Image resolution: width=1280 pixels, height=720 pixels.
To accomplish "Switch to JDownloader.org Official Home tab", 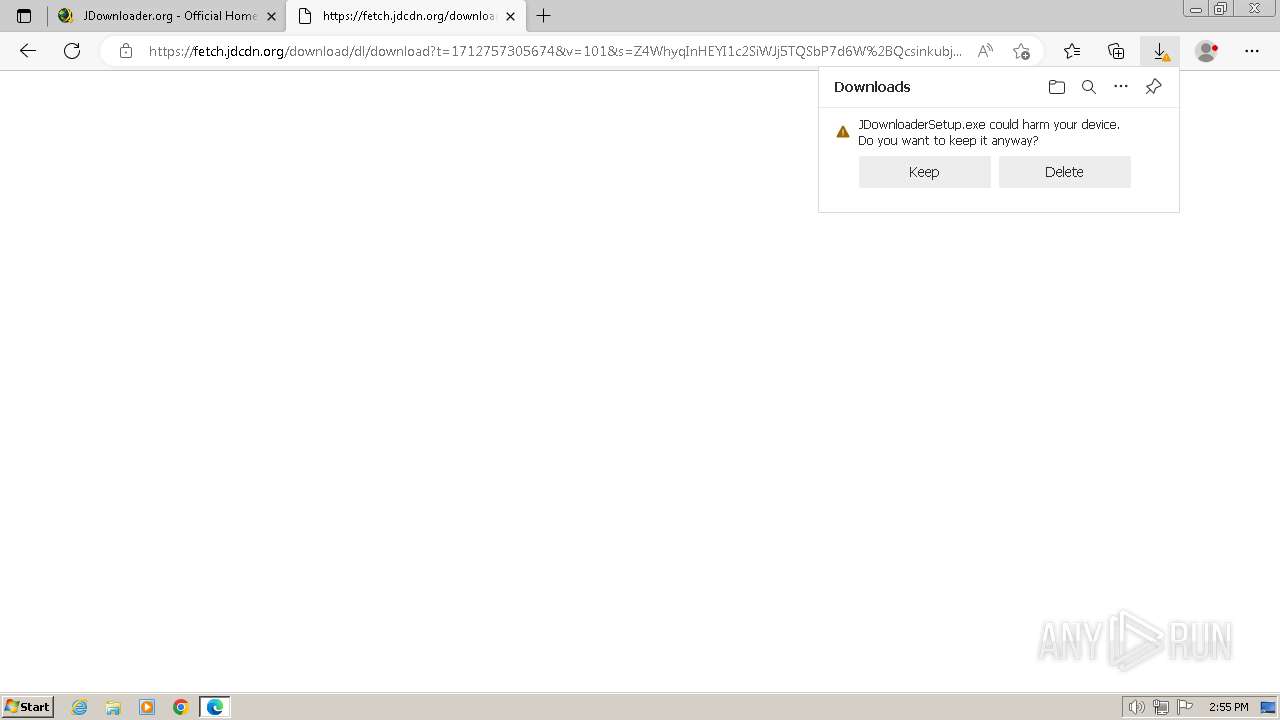I will [x=167, y=16].
